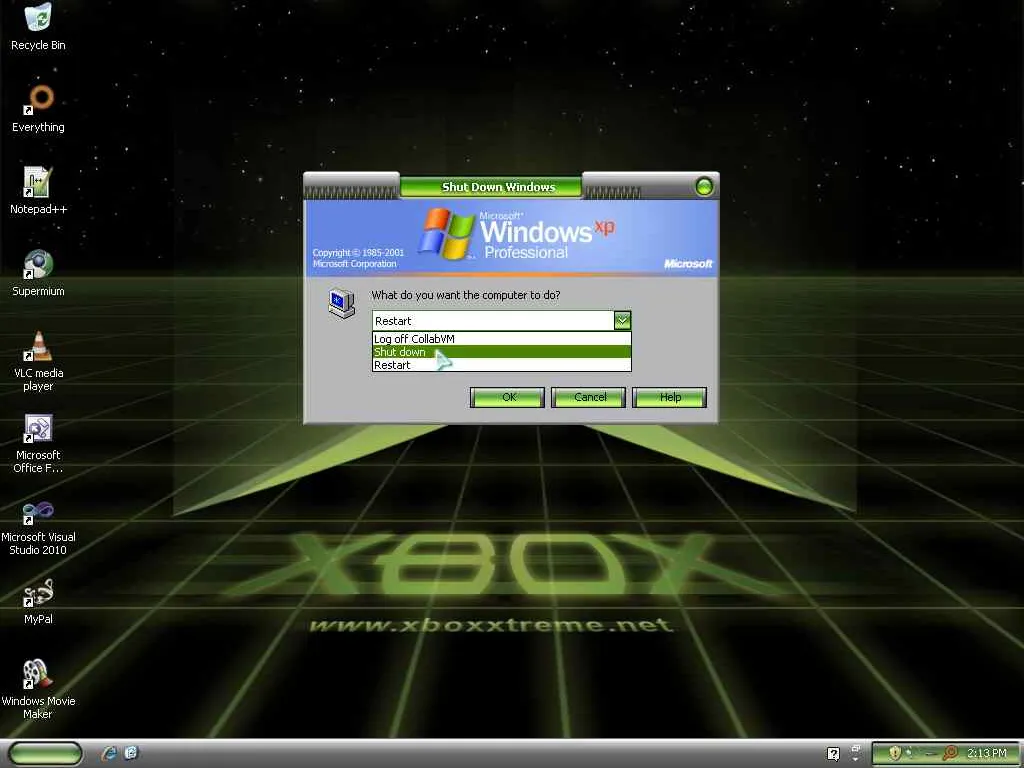Open the Recycle Bin desktop icon
The image size is (1024, 768).
38,26
